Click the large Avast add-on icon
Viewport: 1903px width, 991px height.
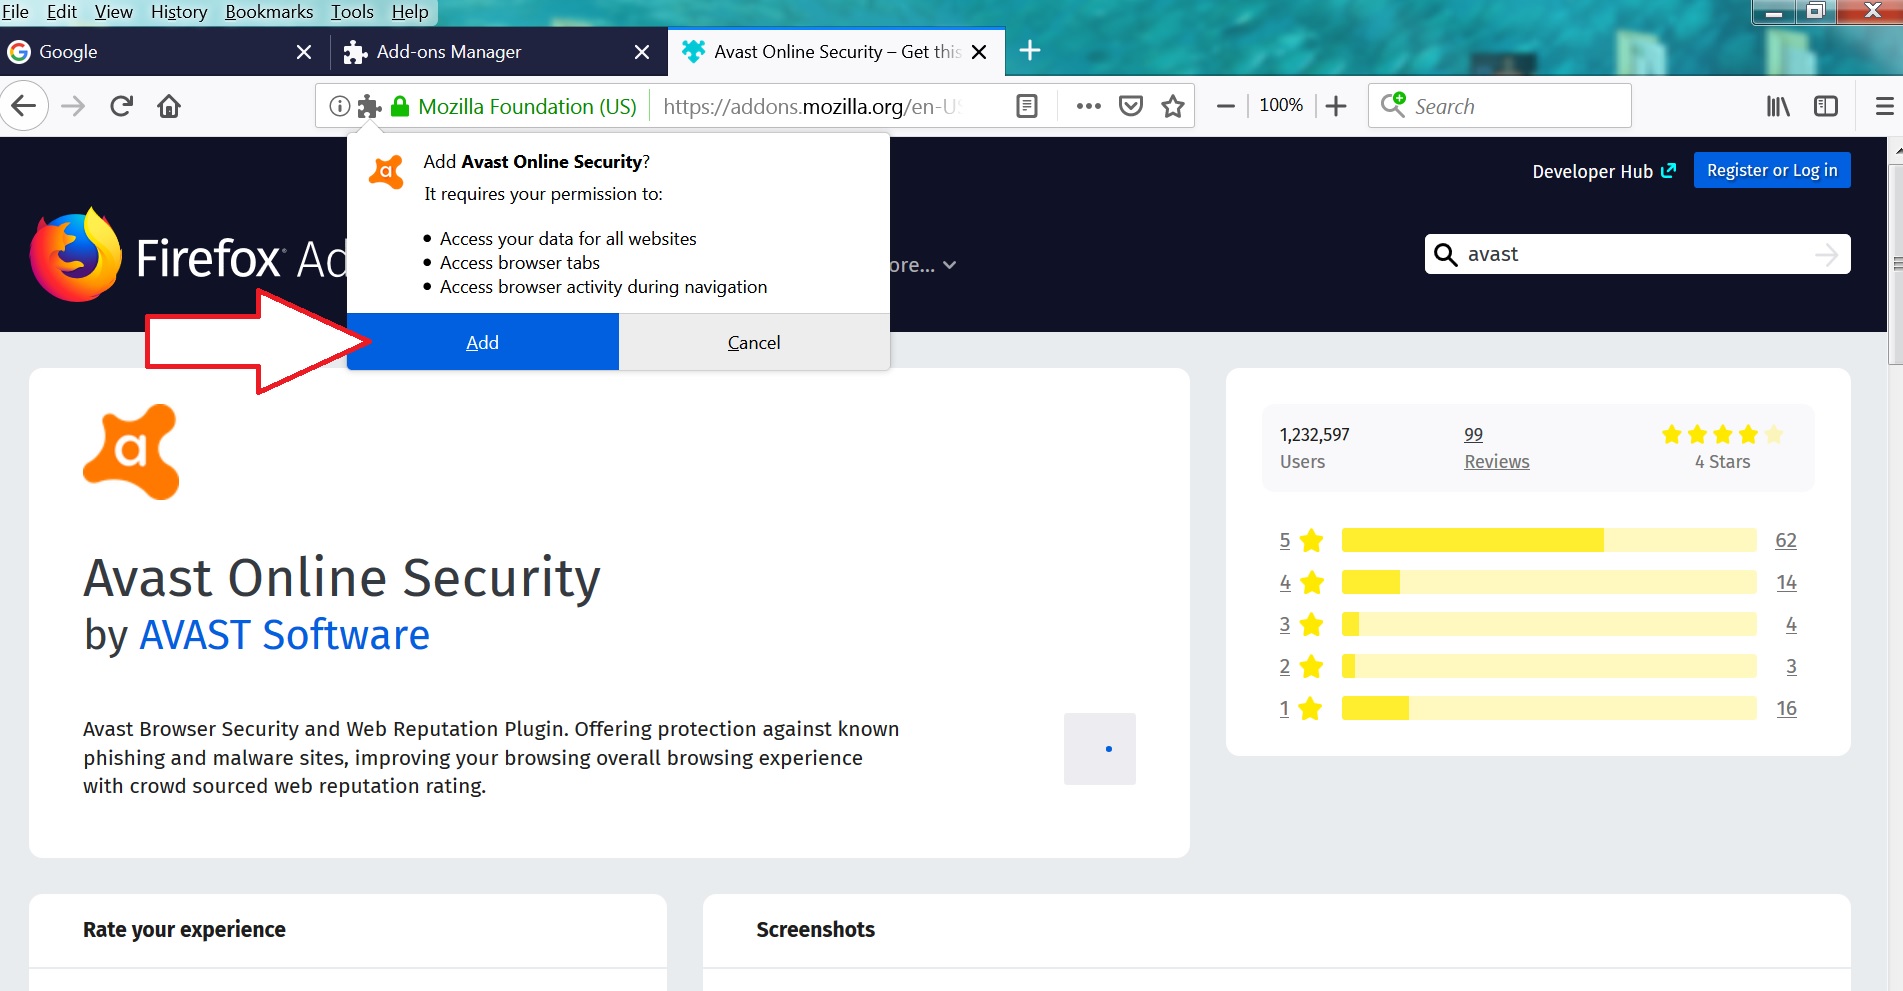[x=131, y=451]
